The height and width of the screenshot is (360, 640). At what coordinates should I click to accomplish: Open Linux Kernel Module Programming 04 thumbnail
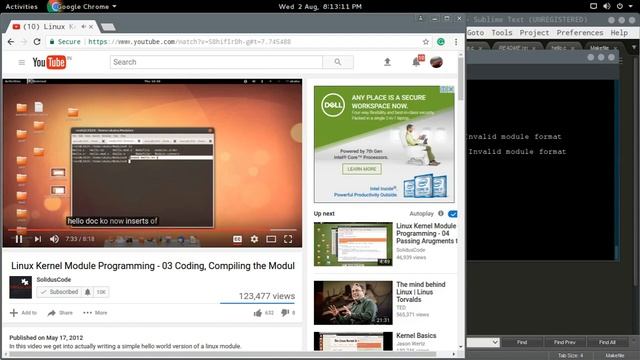(x=353, y=244)
